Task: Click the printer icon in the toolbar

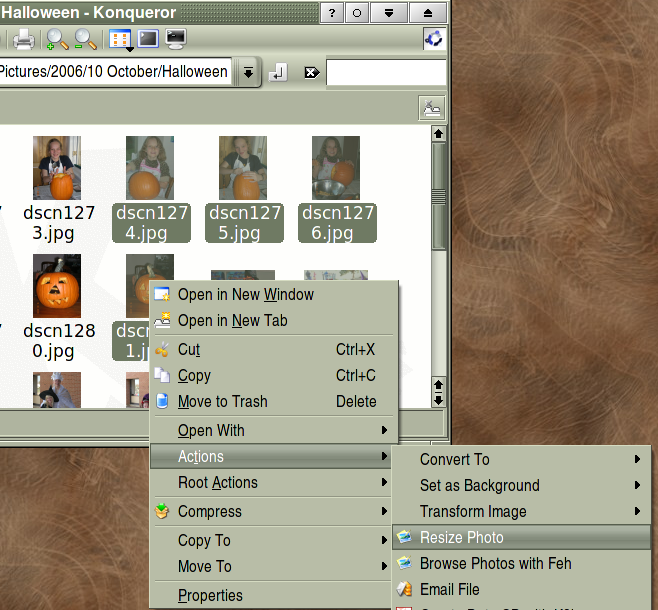Action: (24, 40)
